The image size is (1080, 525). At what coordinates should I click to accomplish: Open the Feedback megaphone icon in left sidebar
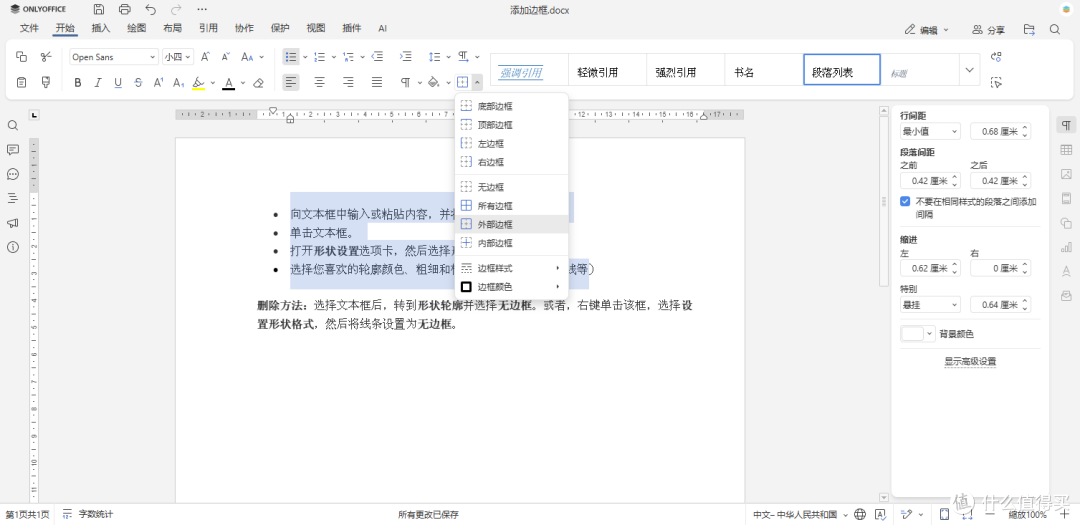pyautogui.click(x=12, y=223)
